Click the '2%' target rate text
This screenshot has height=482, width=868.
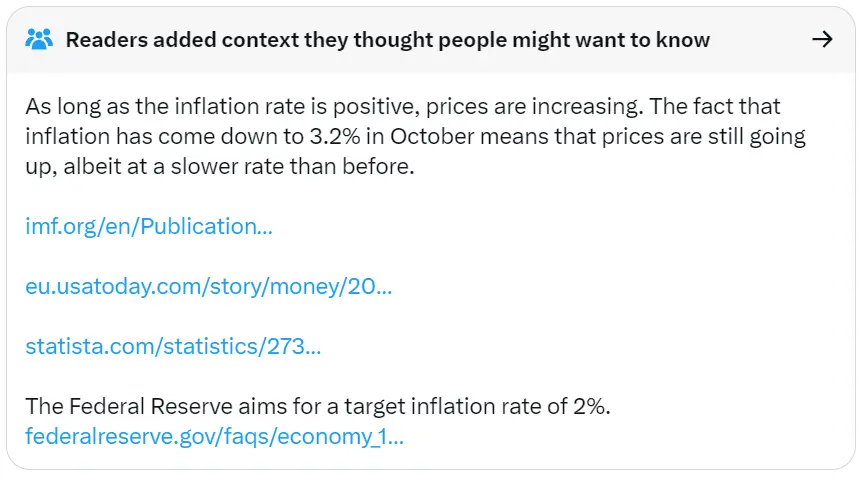[x=590, y=407]
